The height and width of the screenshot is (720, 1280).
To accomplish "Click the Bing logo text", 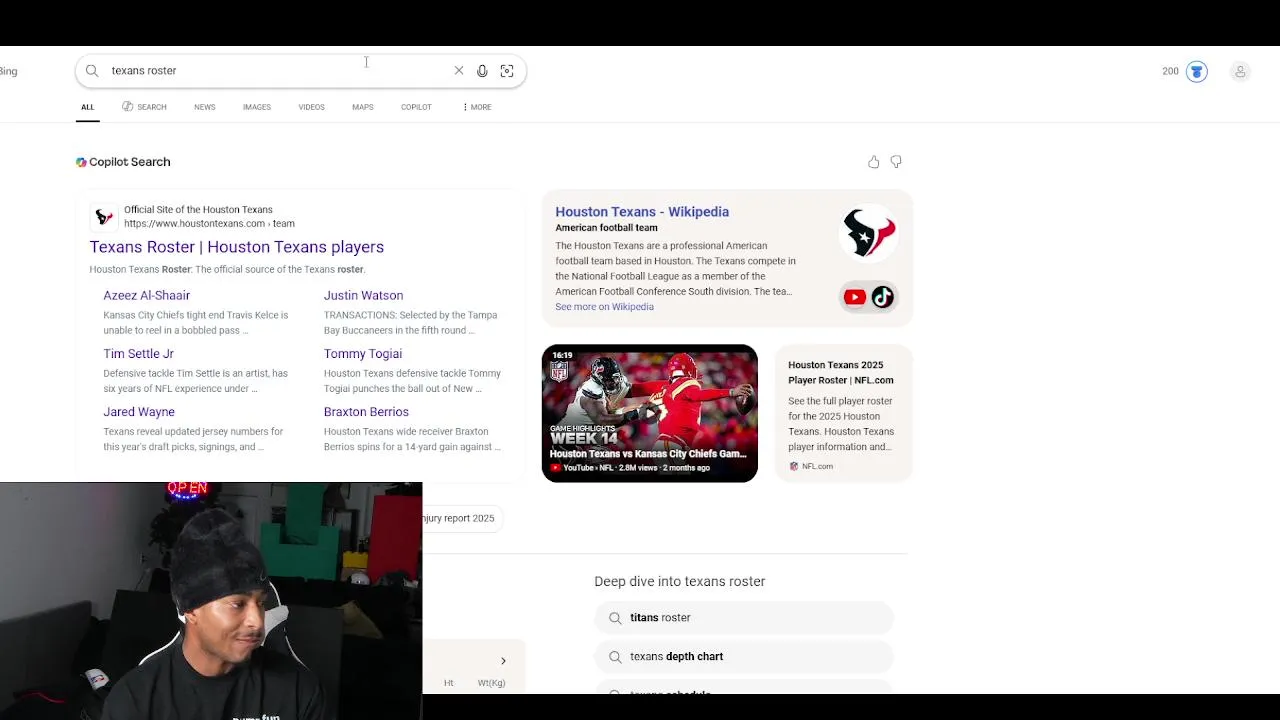I will pos(9,71).
